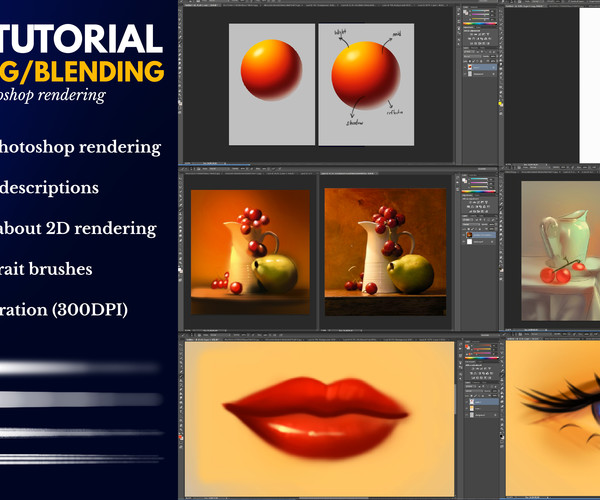Hide Layer 1 in top window layers panel
The height and width of the screenshot is (500, 600).
[465, 67]
